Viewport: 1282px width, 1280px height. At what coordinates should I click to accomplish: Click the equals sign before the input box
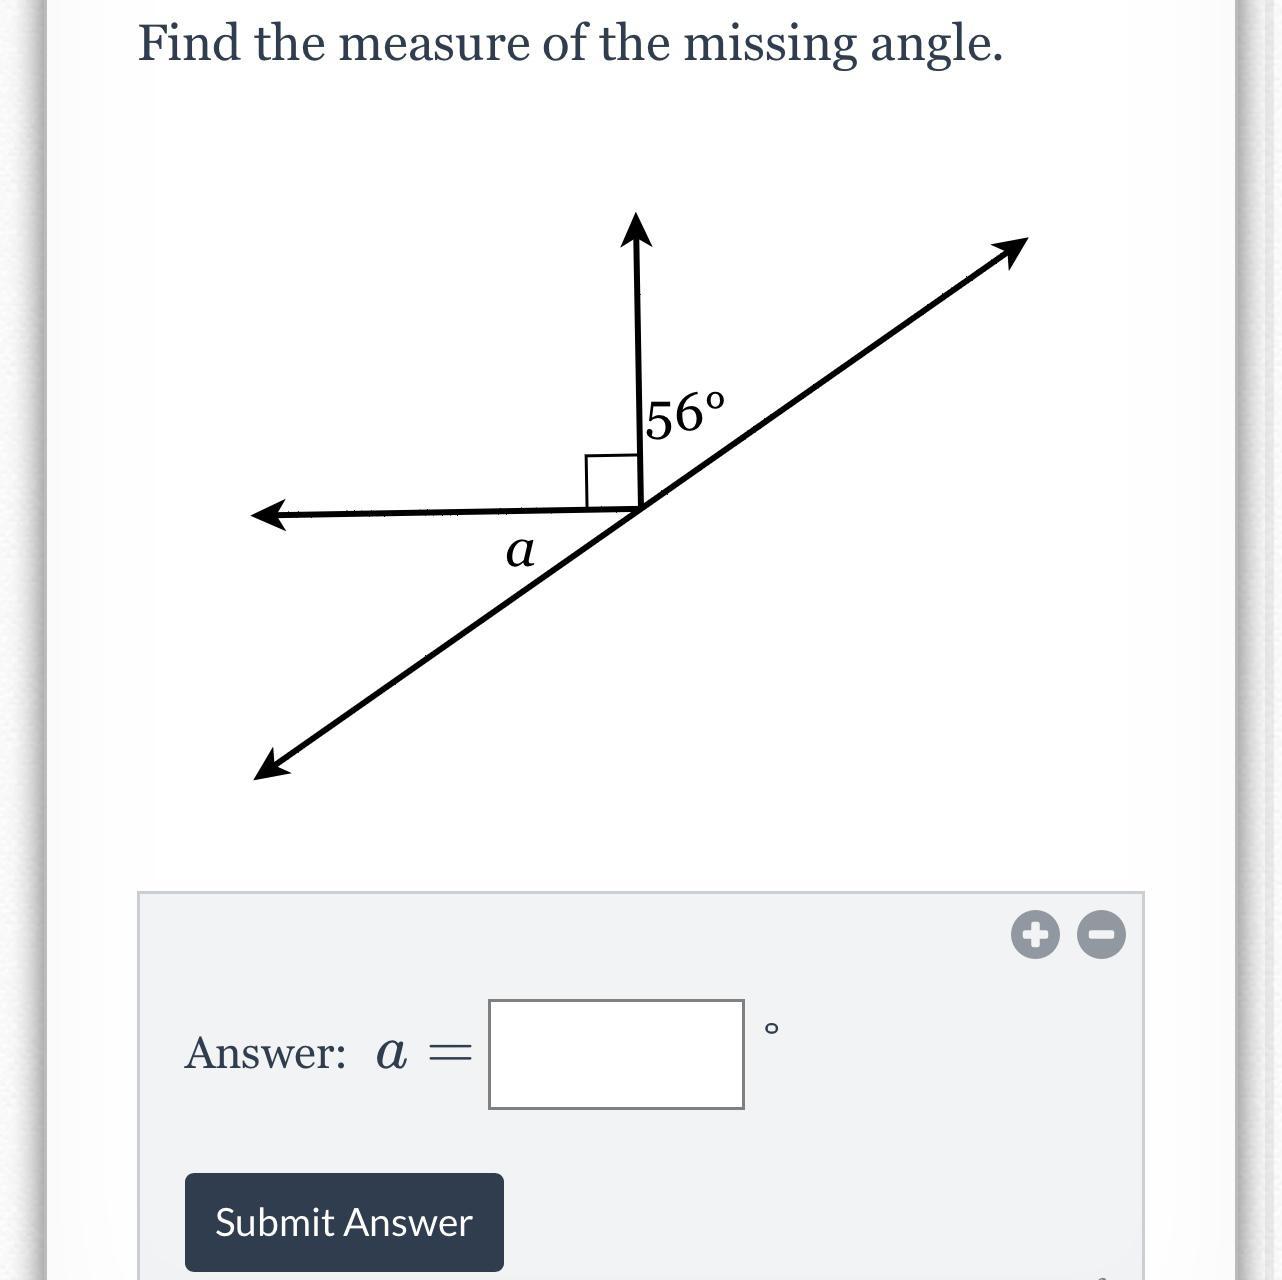[449, 1053]
